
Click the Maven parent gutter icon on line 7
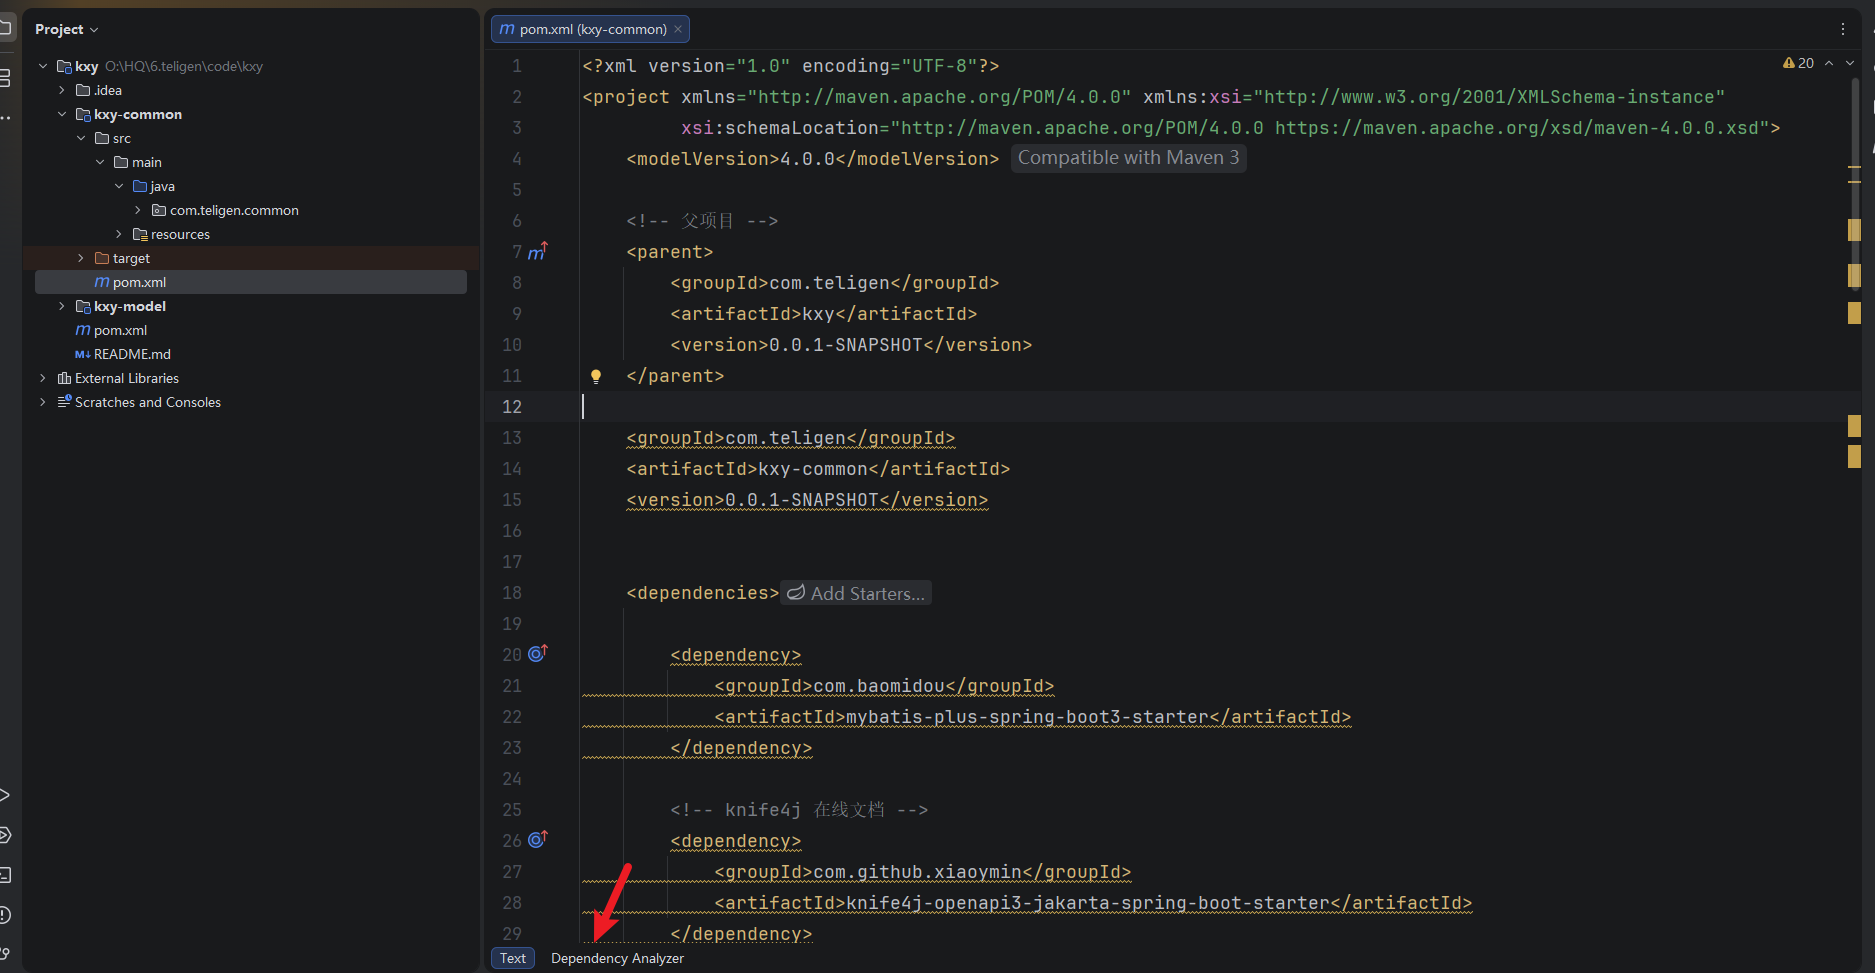[537, 252]
